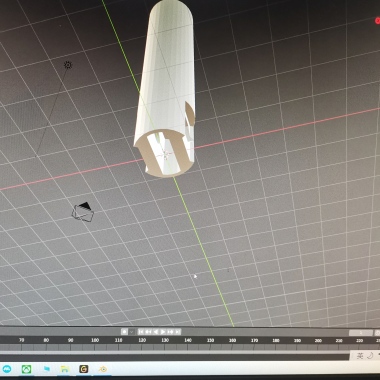Screen dimensions: 380x380
Task: Open File Explorer from the taskbar
Action: coord(65,369)
